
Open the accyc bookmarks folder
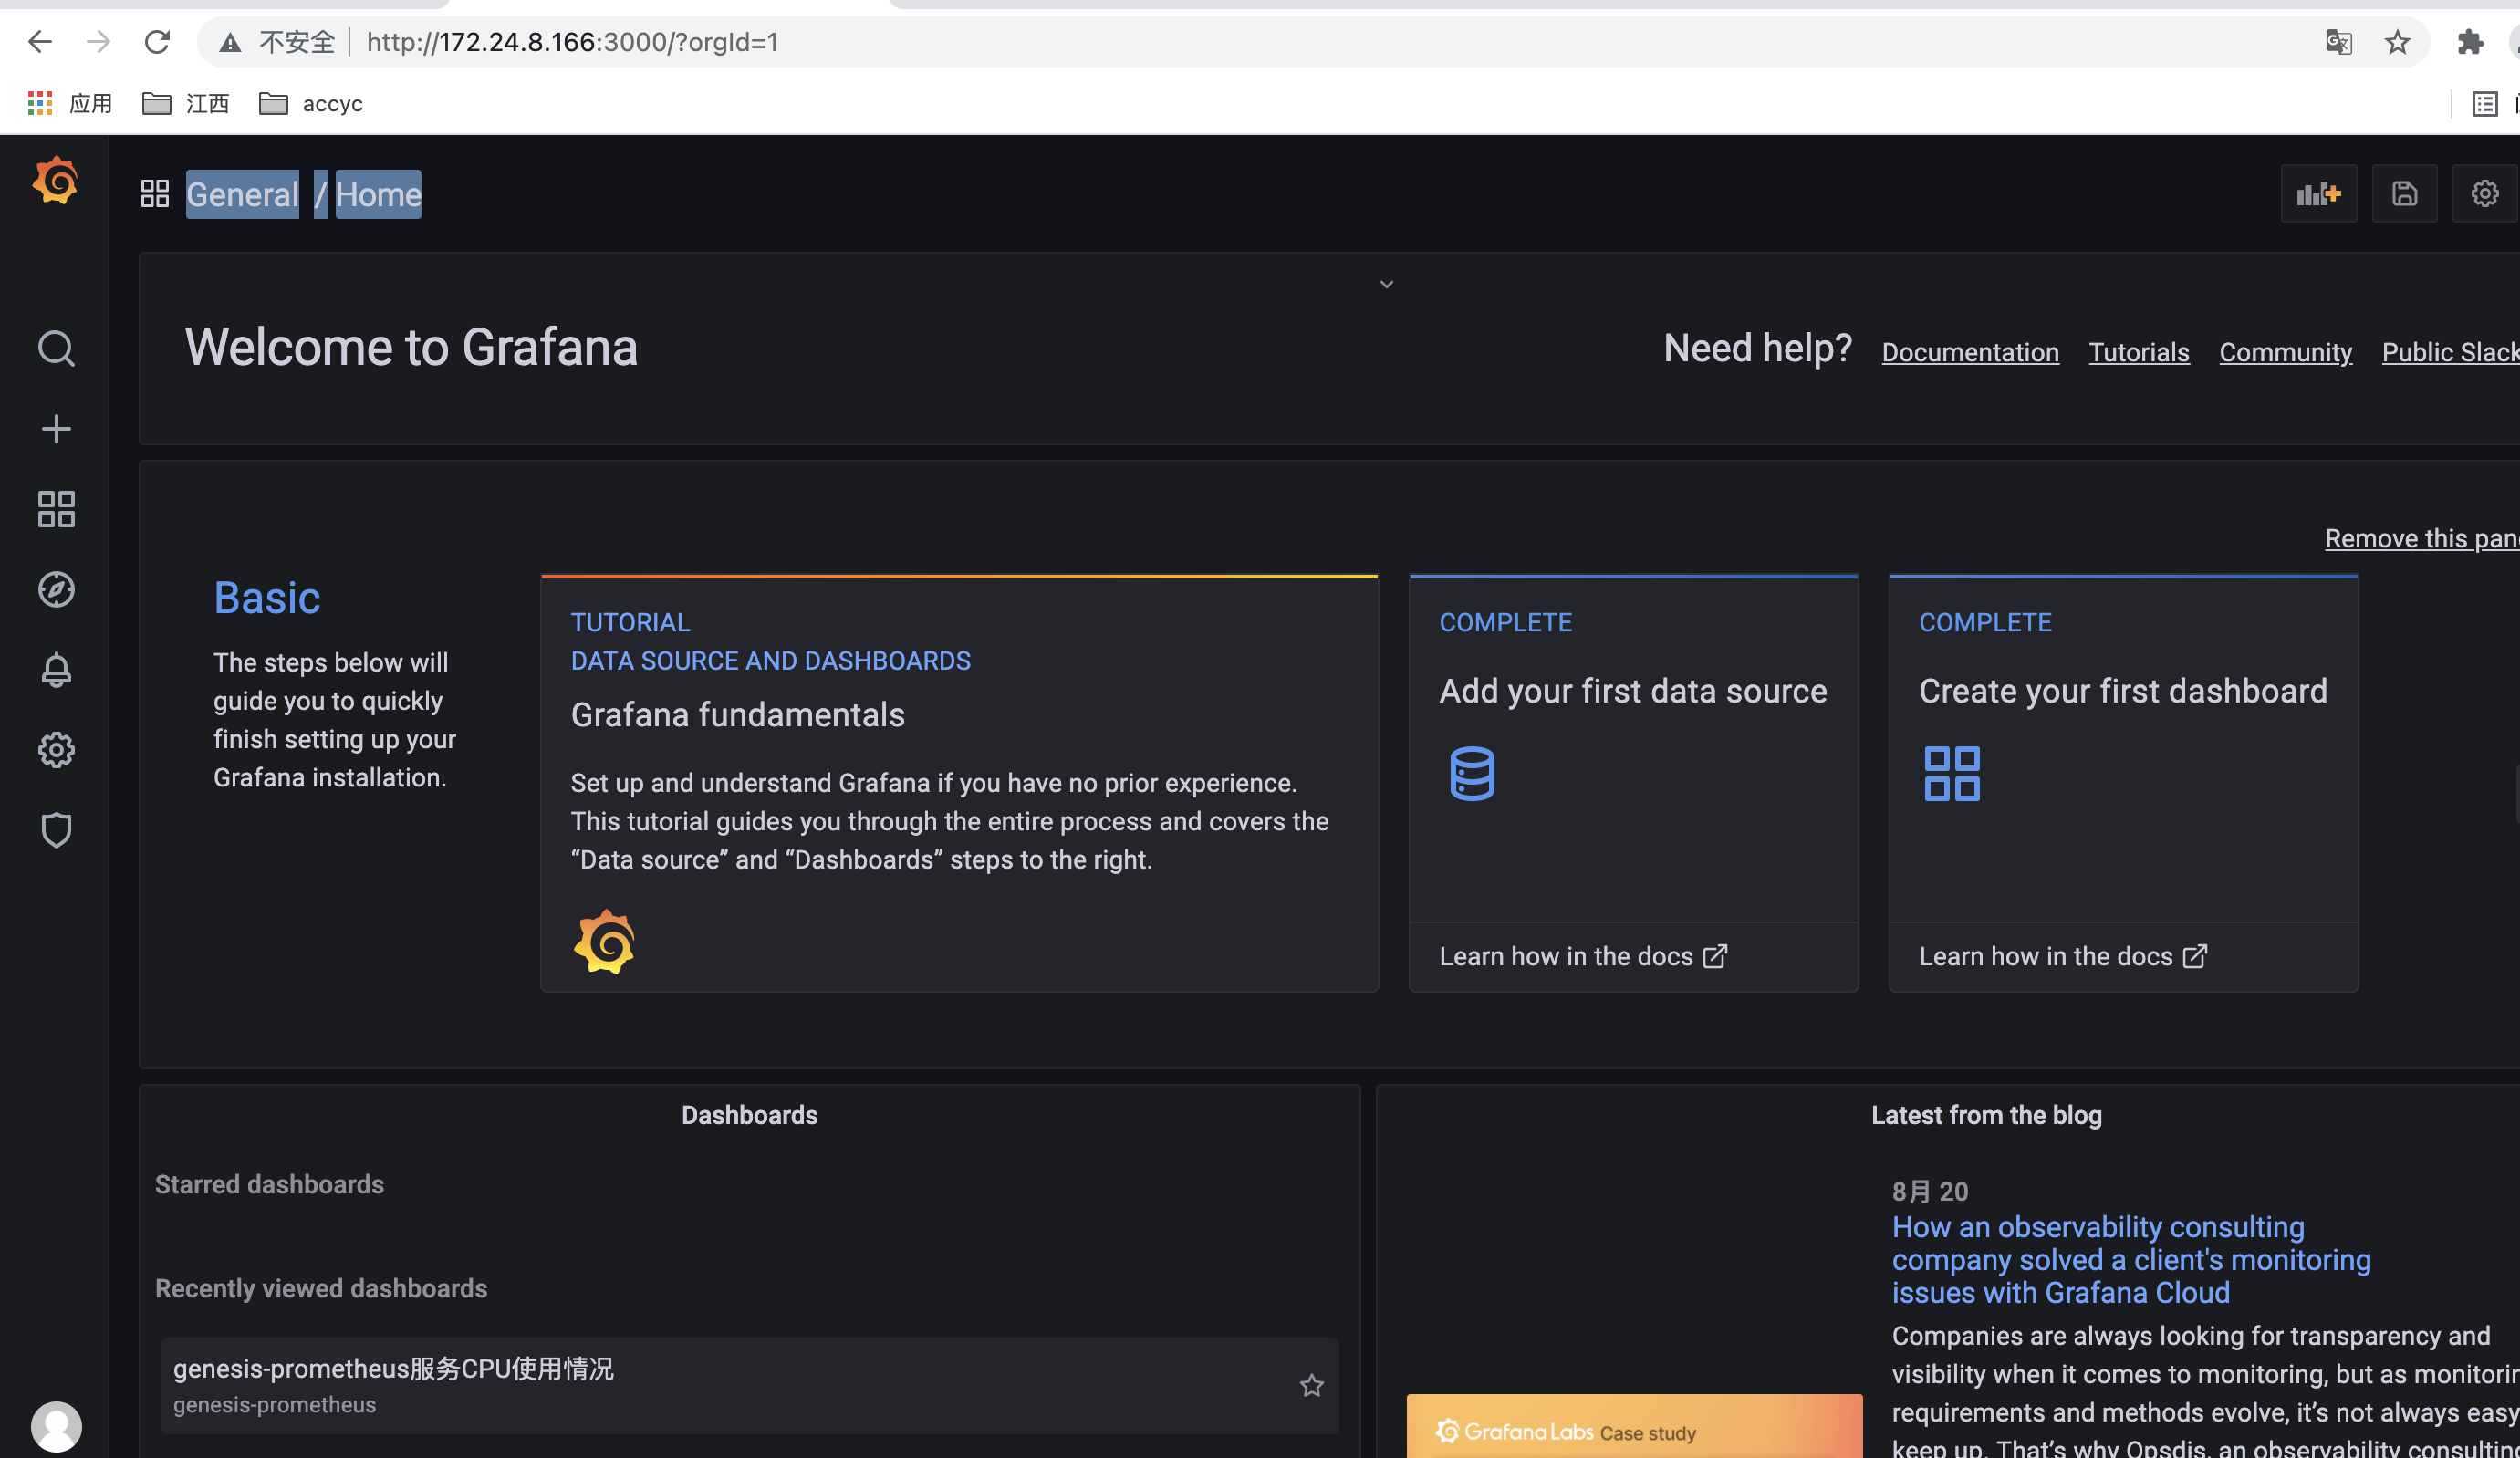(311, 103)
